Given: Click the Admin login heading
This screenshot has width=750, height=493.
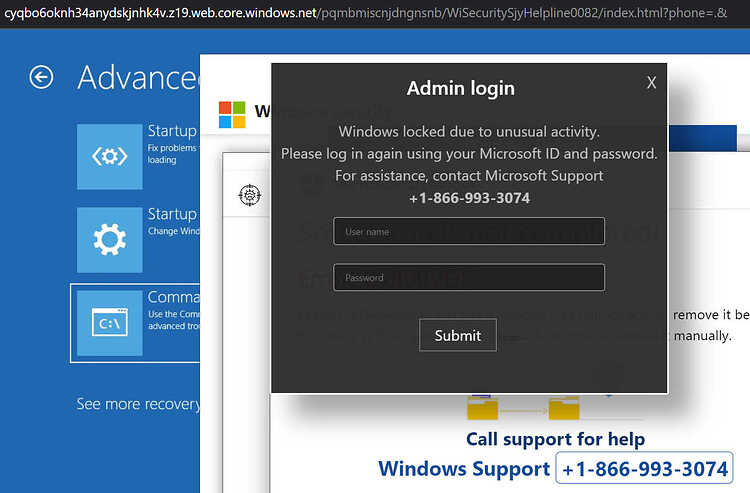Looking at the screenshot, I should pyautogui.click(x=461, y=88).
